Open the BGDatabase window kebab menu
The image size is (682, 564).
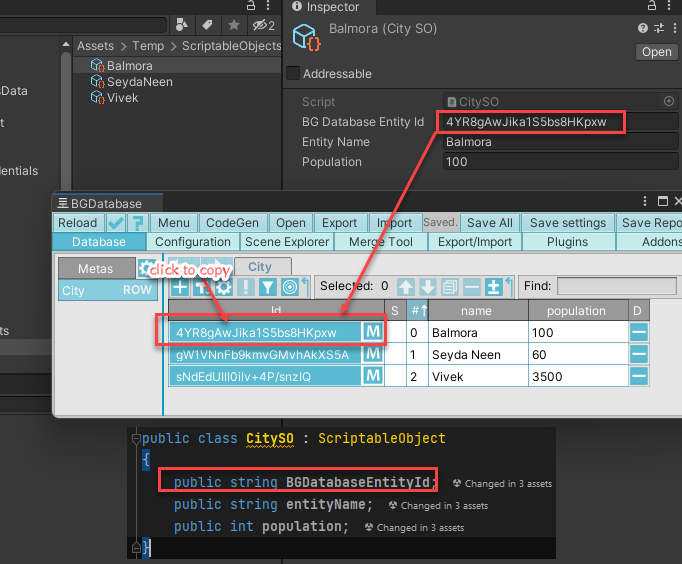click(x=645, y=201)
